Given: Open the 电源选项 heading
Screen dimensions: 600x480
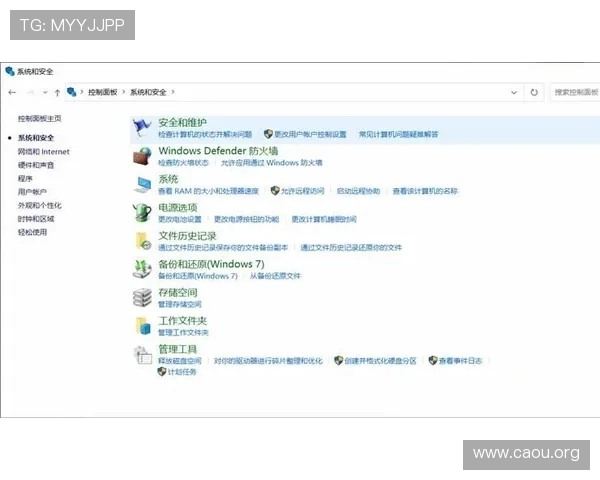Looking at the screenshot, I should (178, 207).
